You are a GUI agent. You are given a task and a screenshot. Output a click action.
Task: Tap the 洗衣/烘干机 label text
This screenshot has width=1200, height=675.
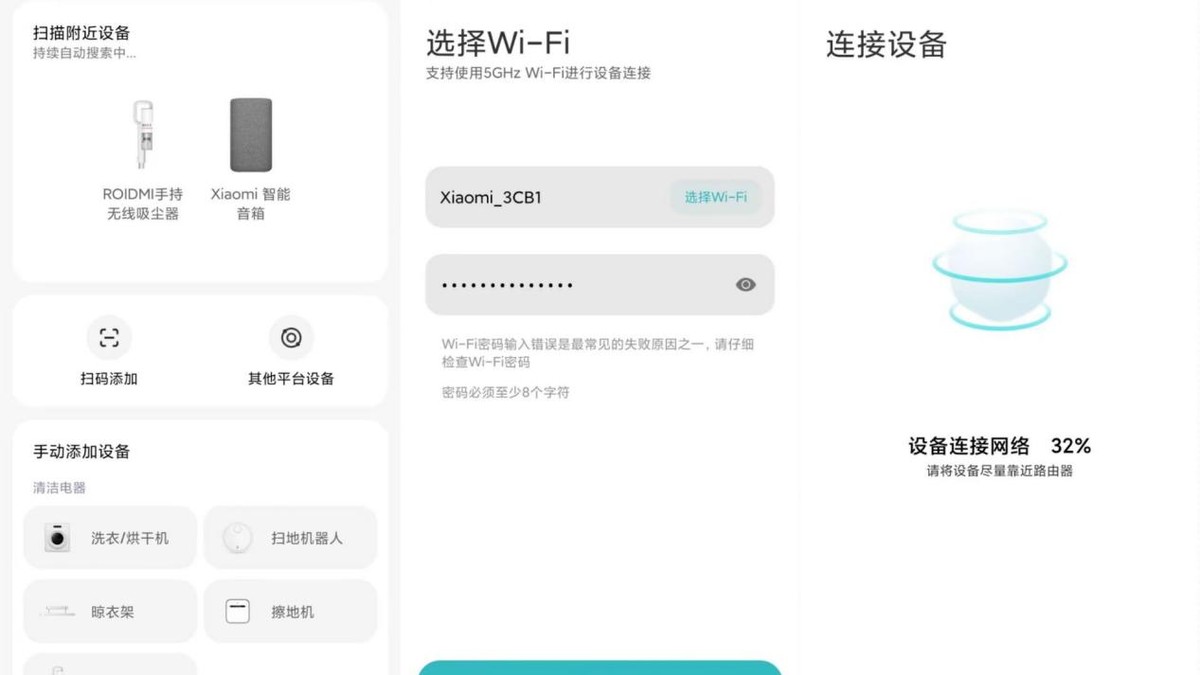pos(130,538)
